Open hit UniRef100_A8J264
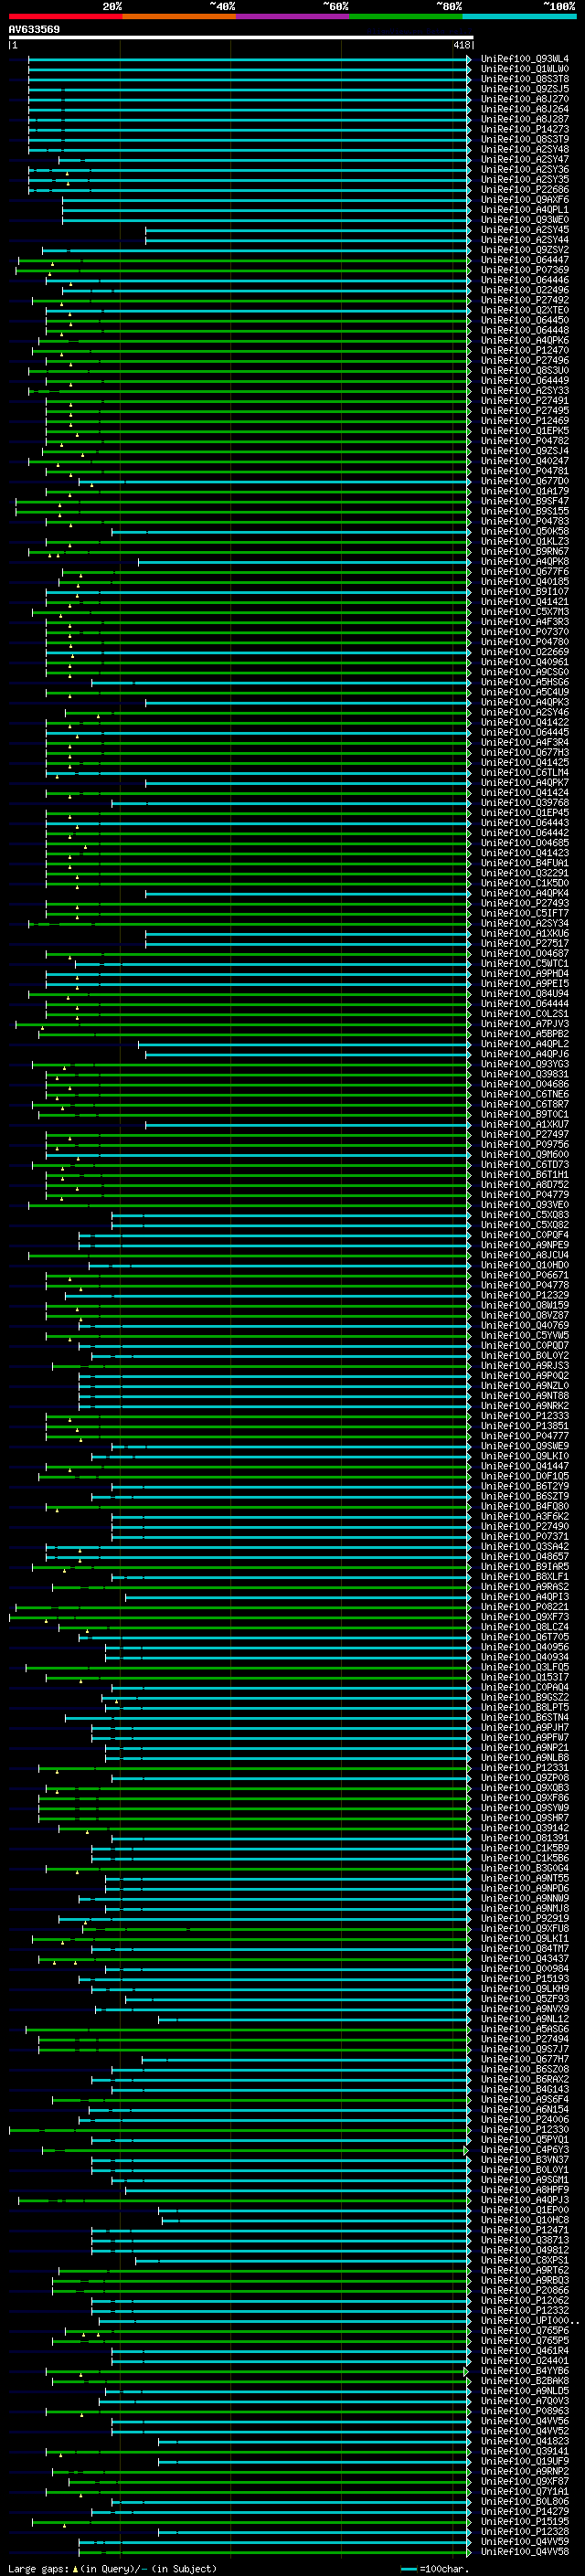The width and height of the screenshot is (585, 2576). [525, 109]
